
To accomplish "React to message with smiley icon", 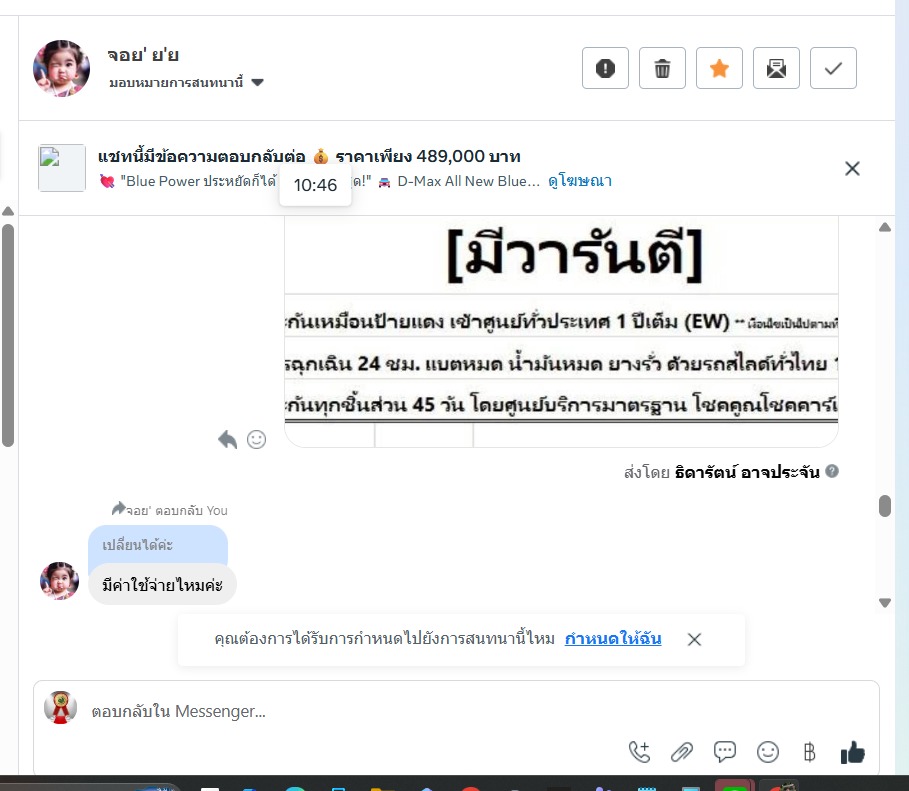I will 256,440.
